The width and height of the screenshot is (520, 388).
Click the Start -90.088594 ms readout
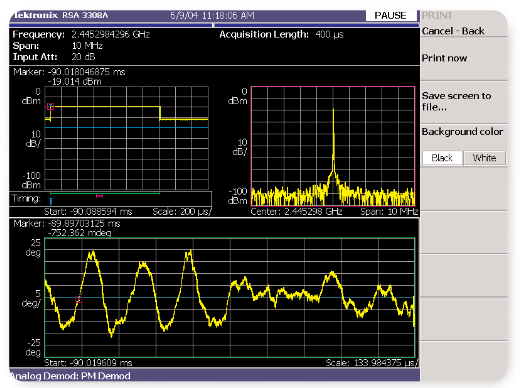click(88, 212)
